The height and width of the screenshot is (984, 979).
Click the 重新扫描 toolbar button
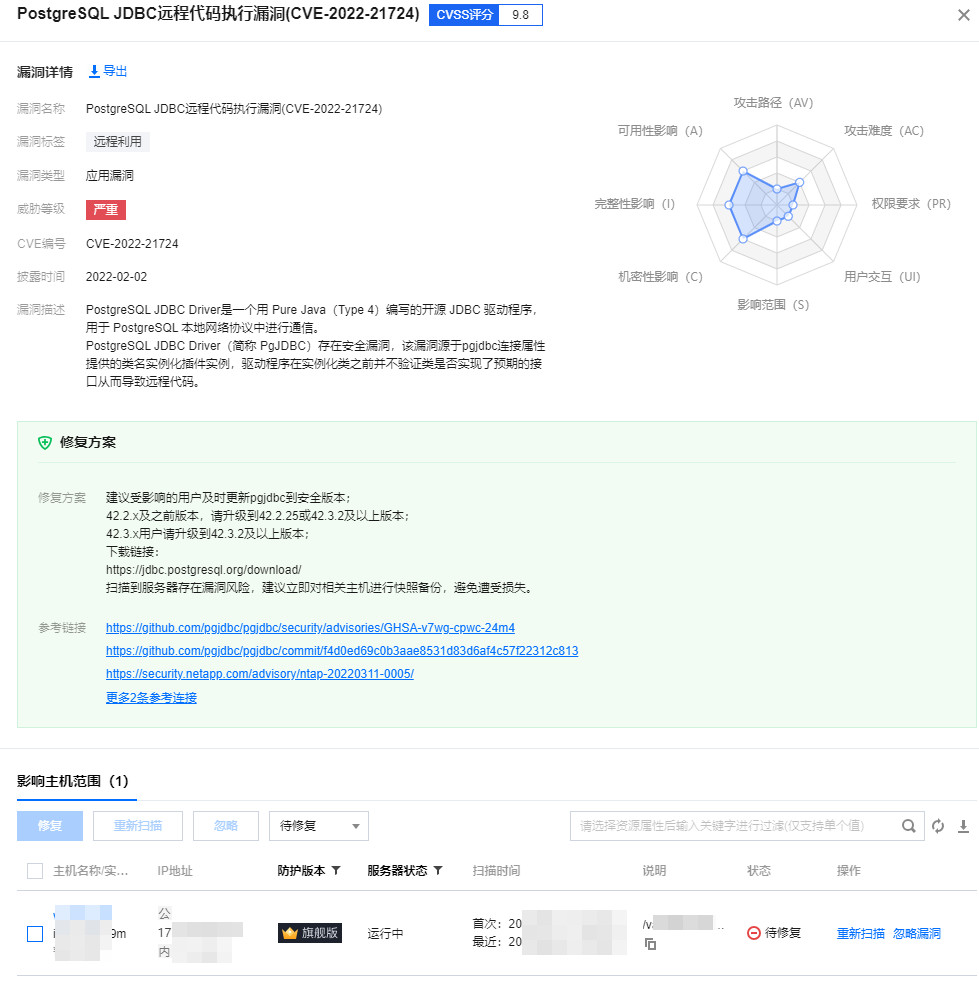(x=137, y=826)
